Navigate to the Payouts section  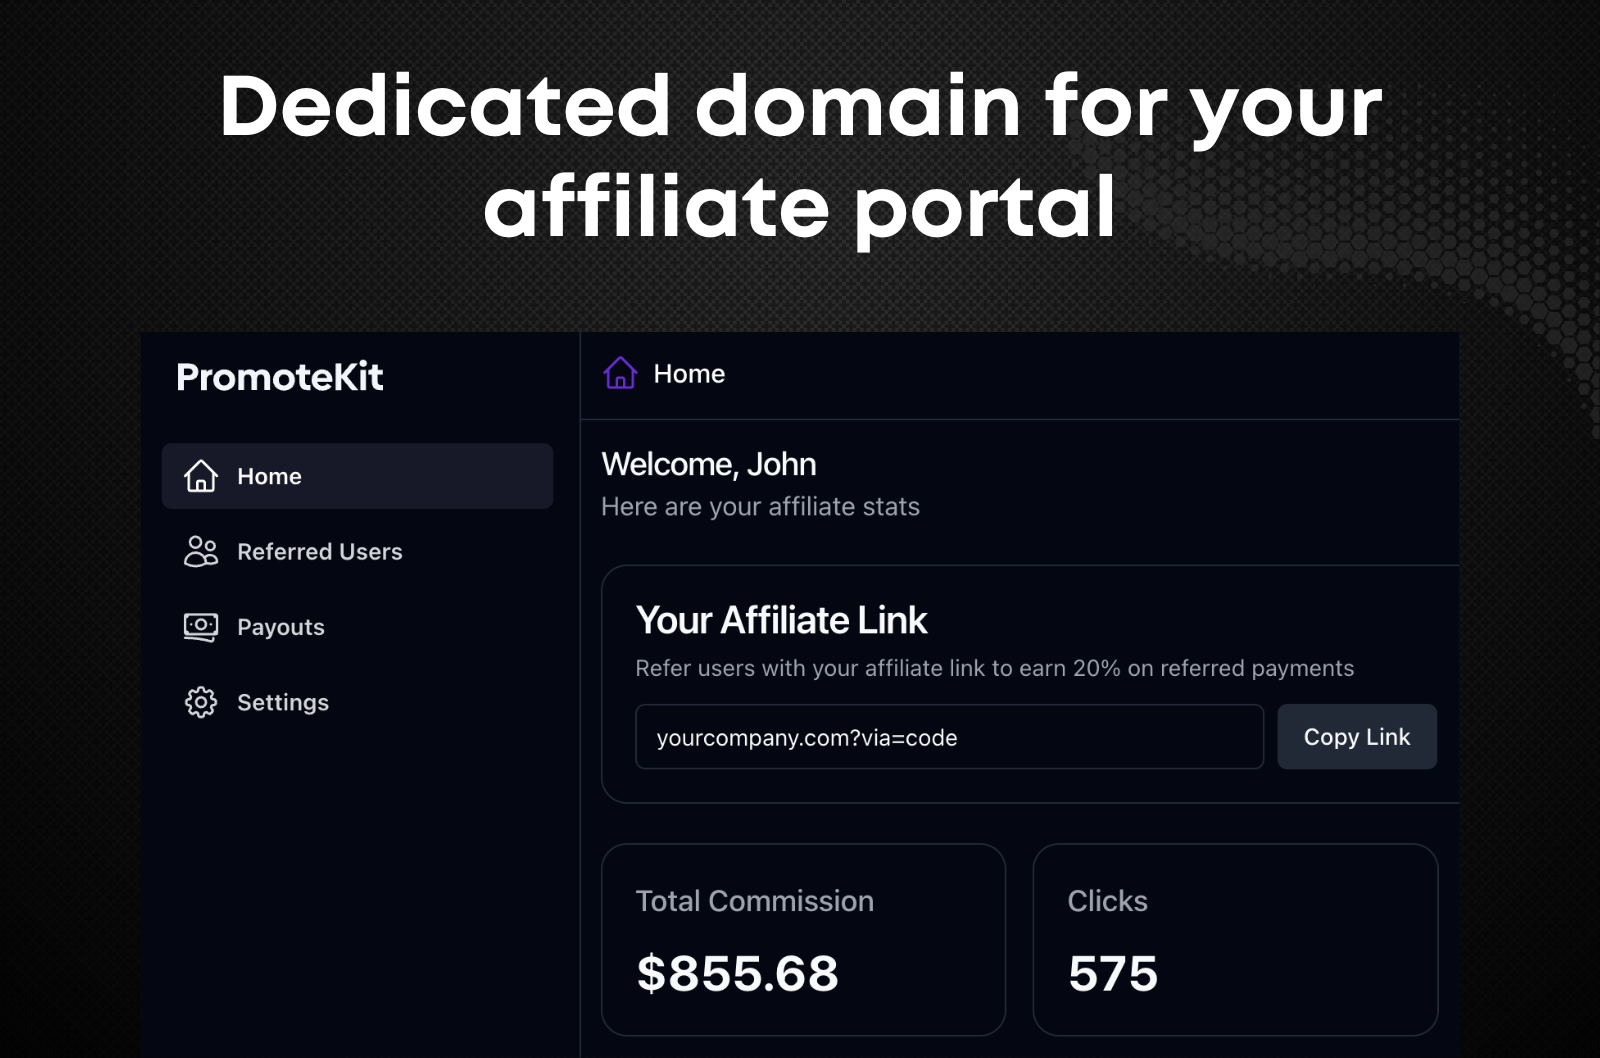click(x=280, y=626)
